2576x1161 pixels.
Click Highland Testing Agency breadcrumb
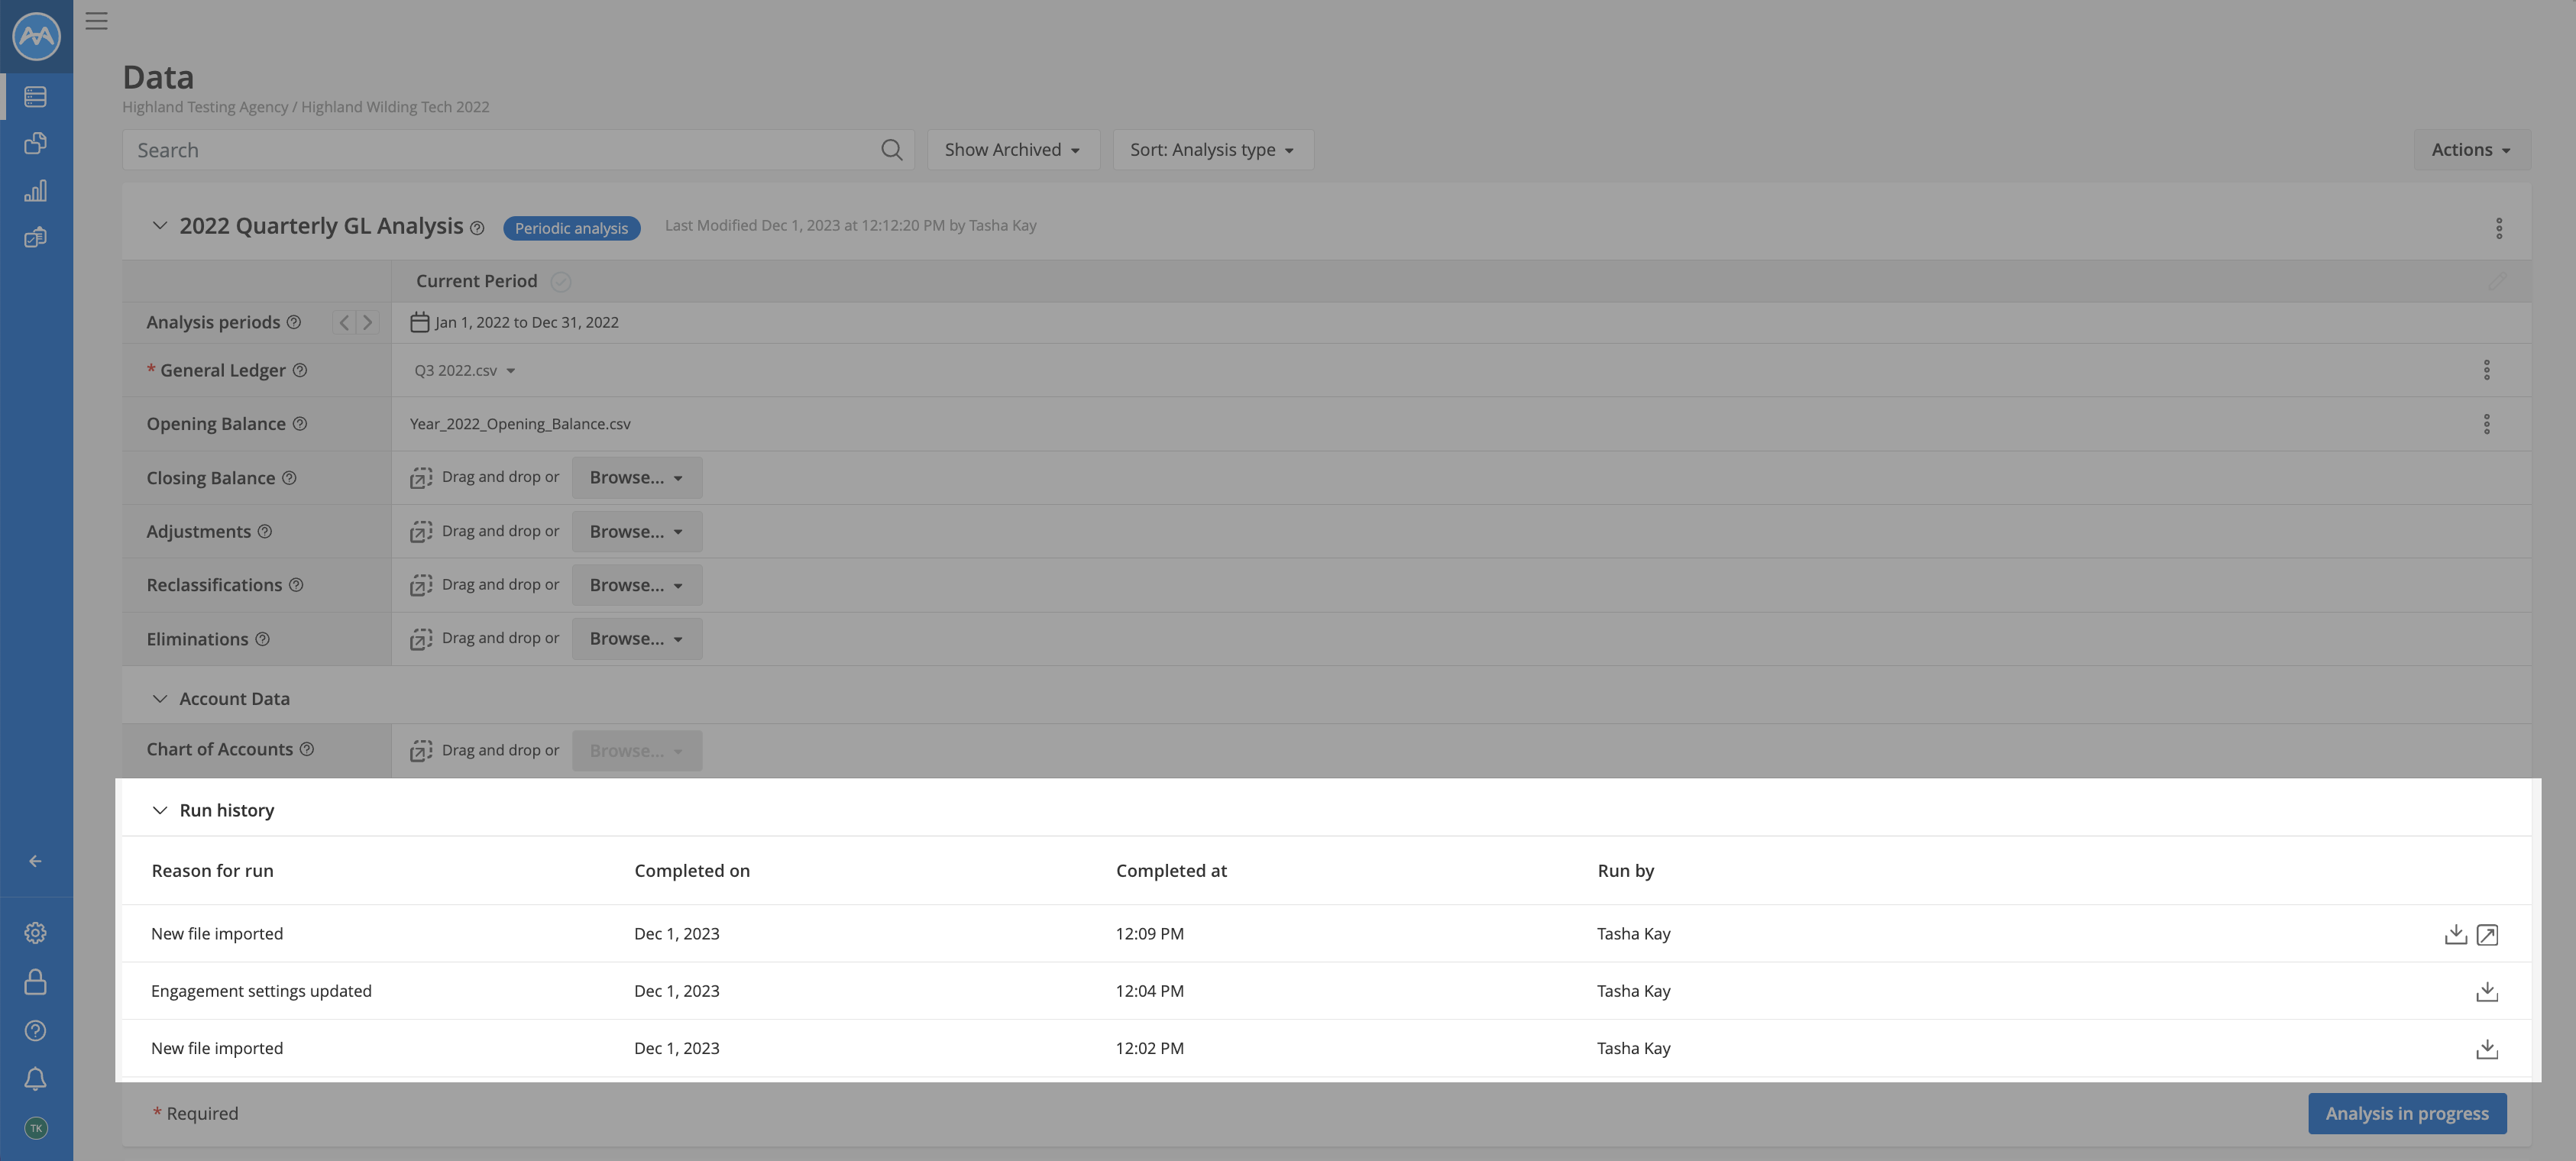pyautogui.click(x=205, y=107)
